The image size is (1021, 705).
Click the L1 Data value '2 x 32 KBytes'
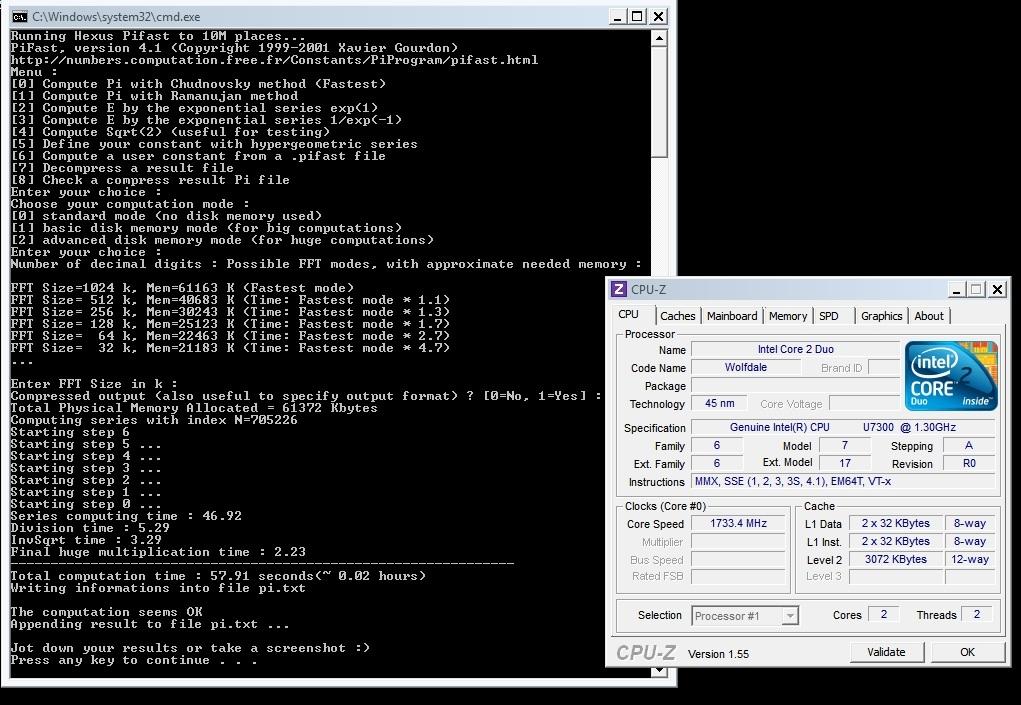pos(895,523)
